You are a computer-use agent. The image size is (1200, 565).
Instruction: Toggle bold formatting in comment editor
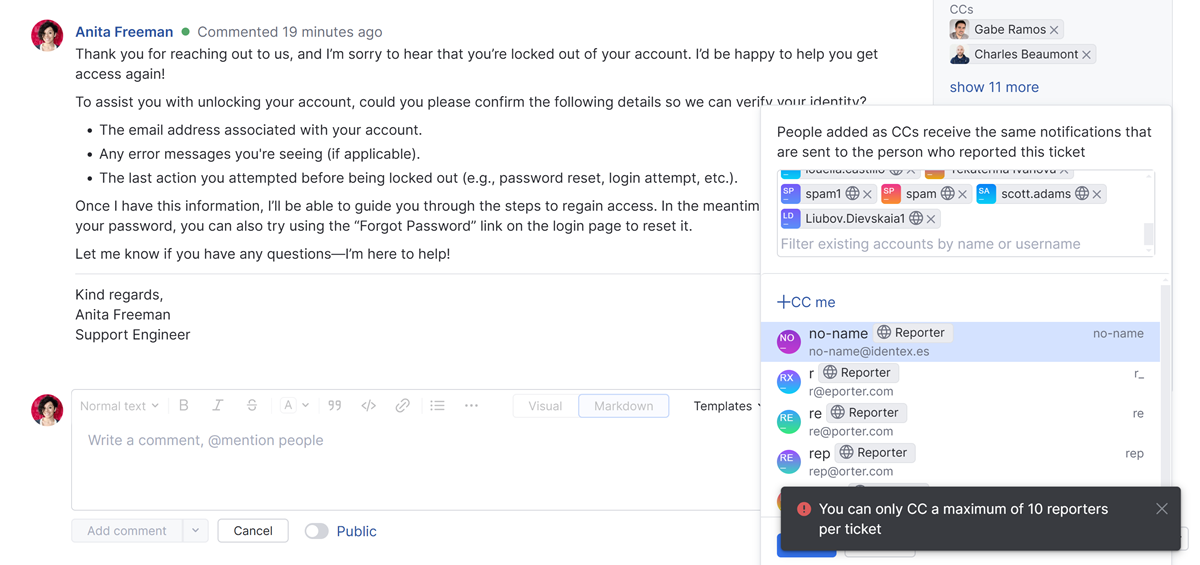(x=184, y=406)
